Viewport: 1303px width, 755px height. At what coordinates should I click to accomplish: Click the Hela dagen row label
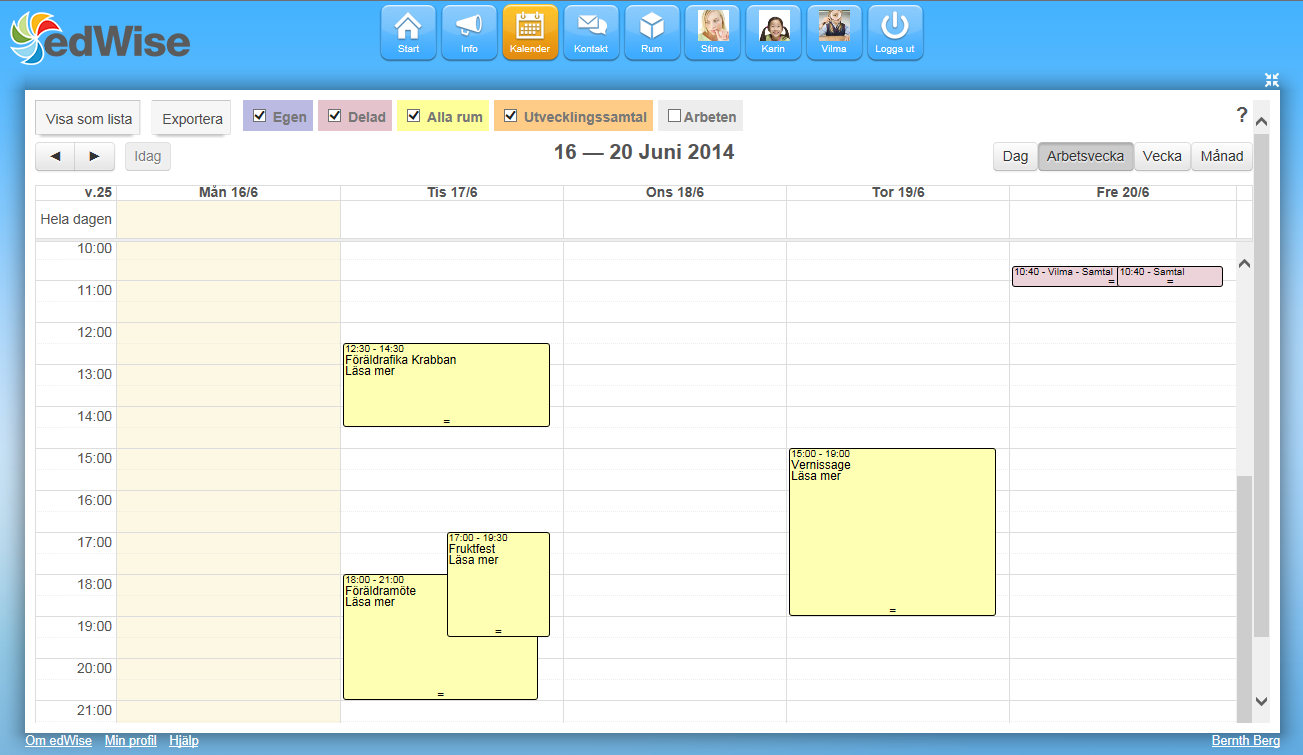(x=76, y=219)
